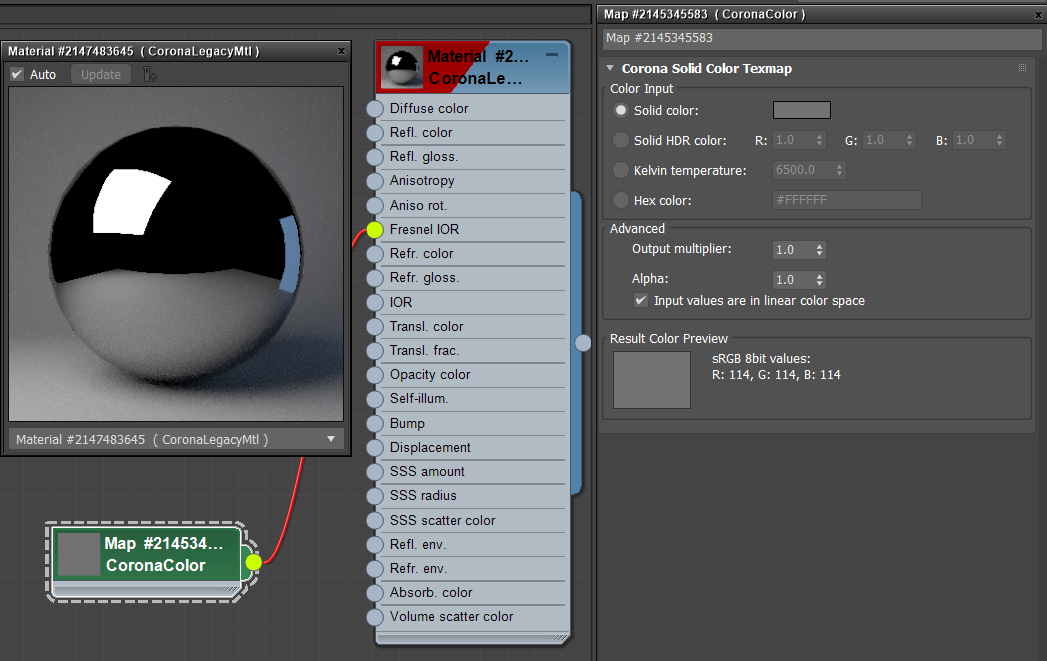Click the SSS radius input socket
Screen dimensions: 1047x661
(375, 495)
